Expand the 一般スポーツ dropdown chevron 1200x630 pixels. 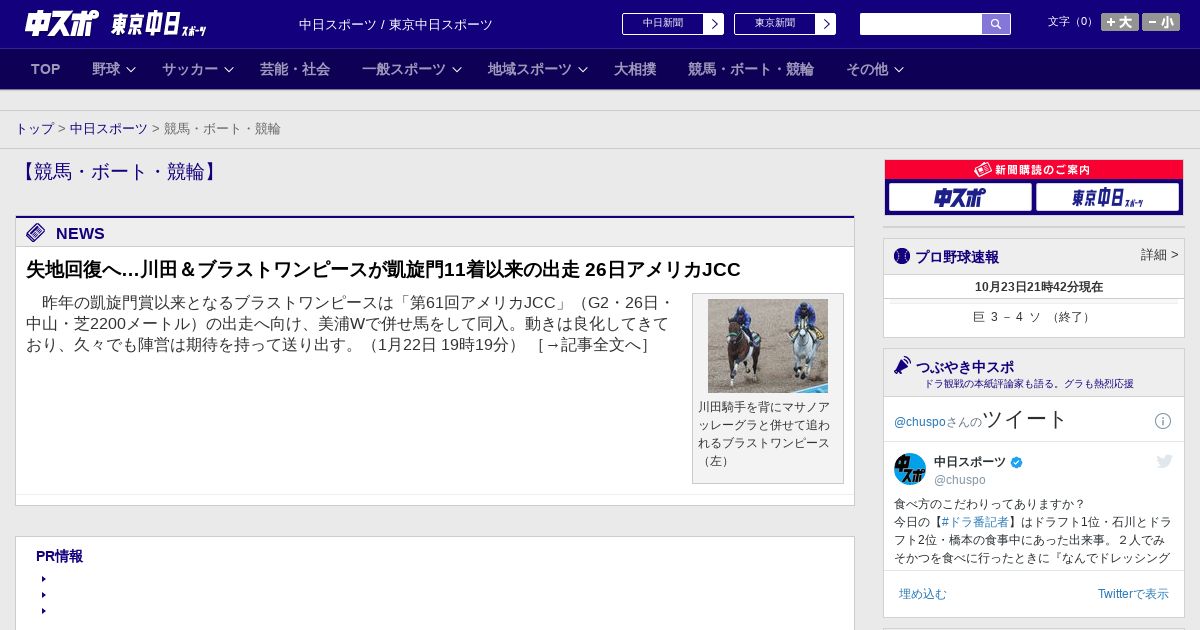457,70
